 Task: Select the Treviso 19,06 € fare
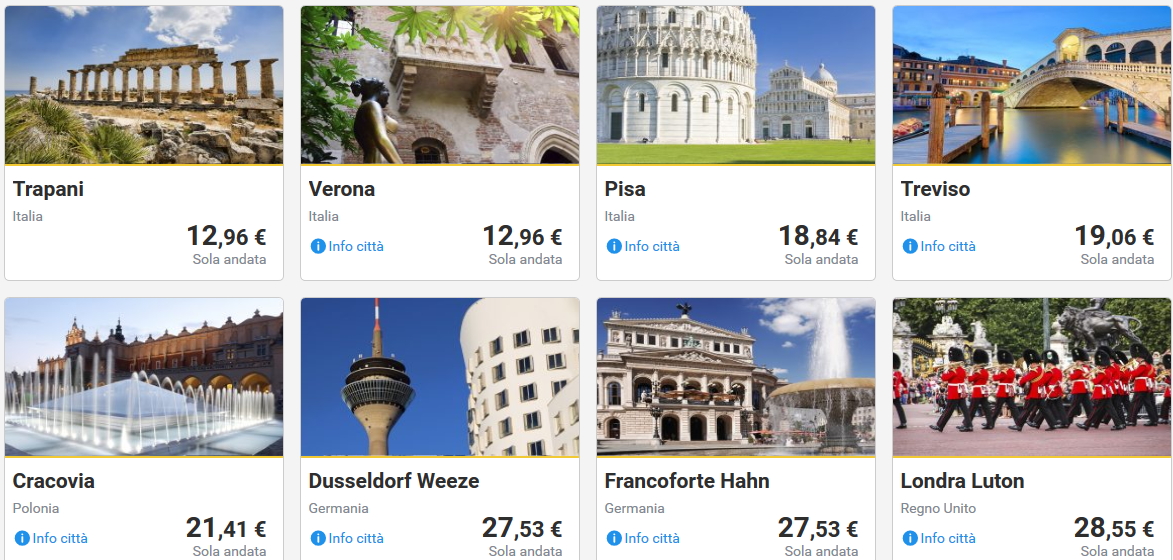pos(1114,236)
